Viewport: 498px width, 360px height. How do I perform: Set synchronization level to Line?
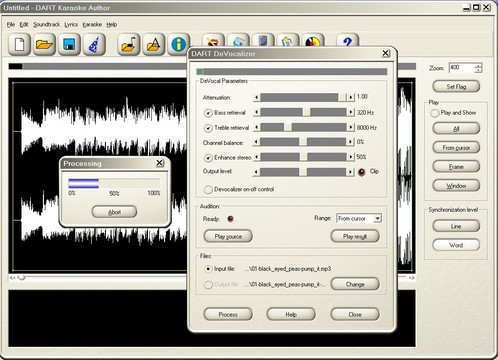tap(456, 226)
